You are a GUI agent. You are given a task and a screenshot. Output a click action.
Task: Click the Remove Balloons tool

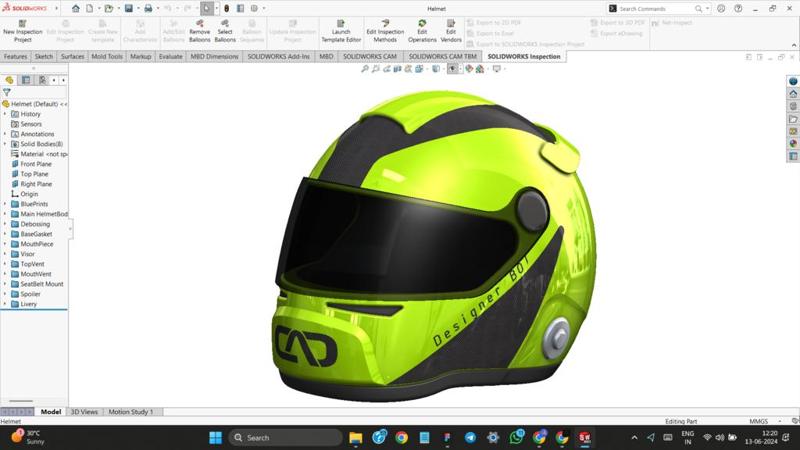(199, 32)
